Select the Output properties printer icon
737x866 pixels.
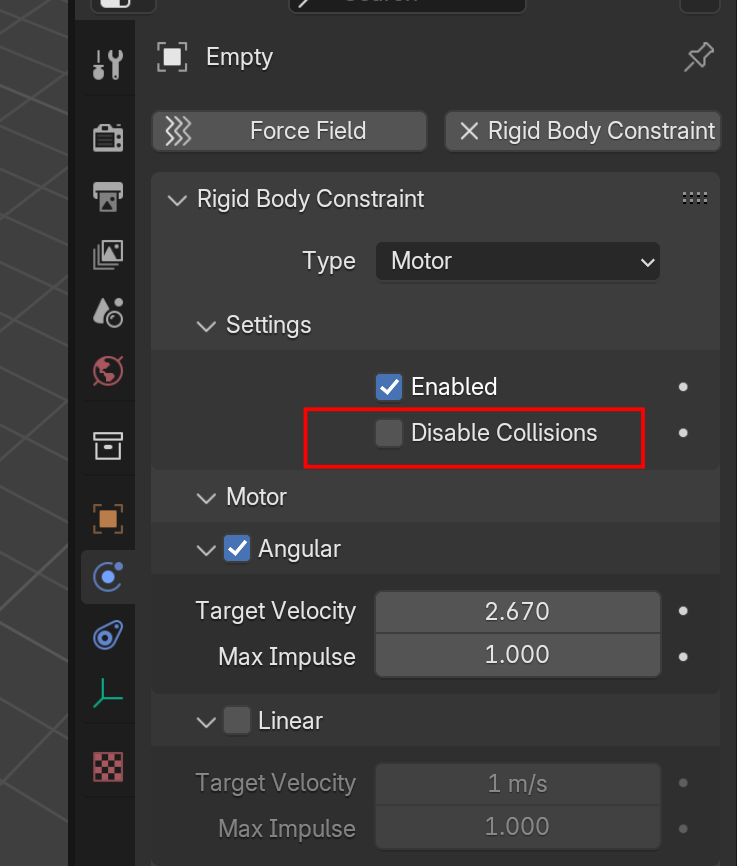coord(107,197)
